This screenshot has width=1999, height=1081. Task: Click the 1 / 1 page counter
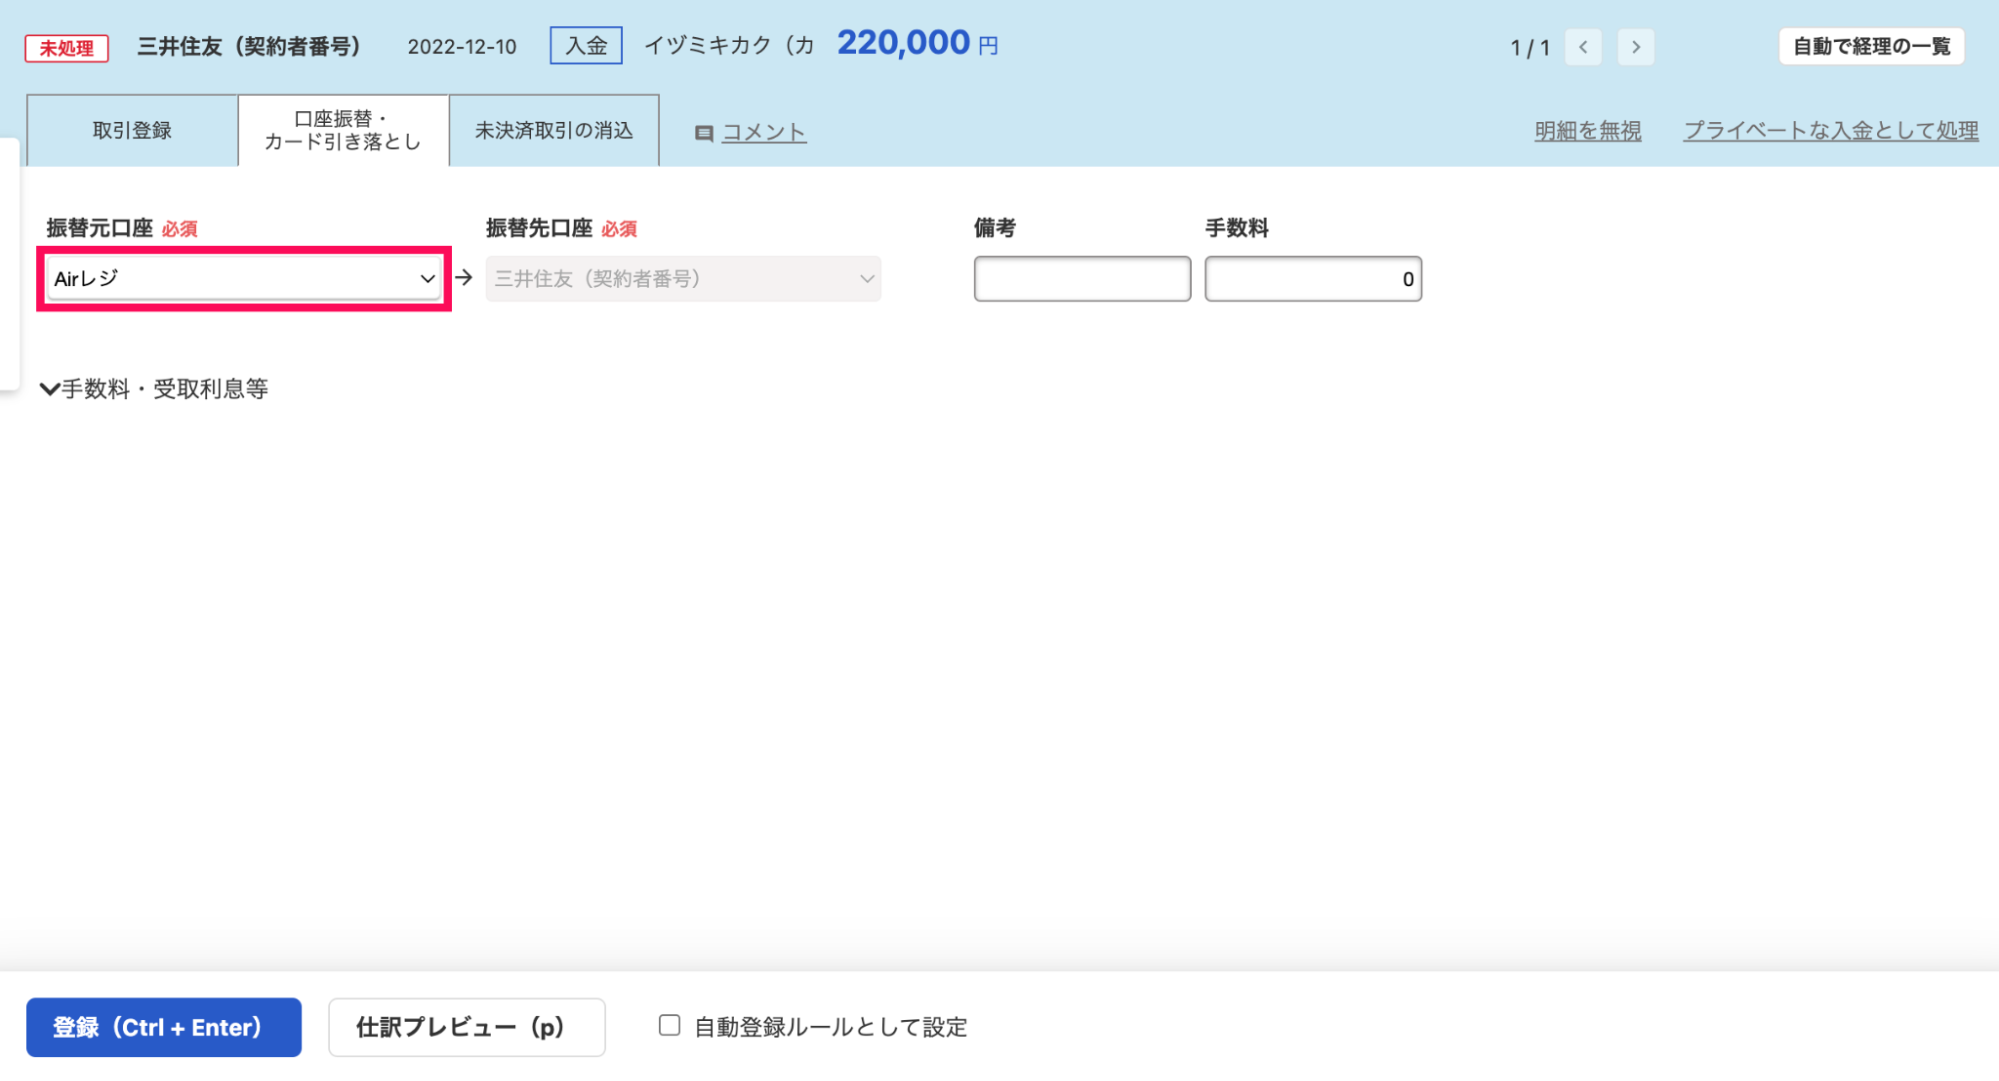pos(1530,48)
